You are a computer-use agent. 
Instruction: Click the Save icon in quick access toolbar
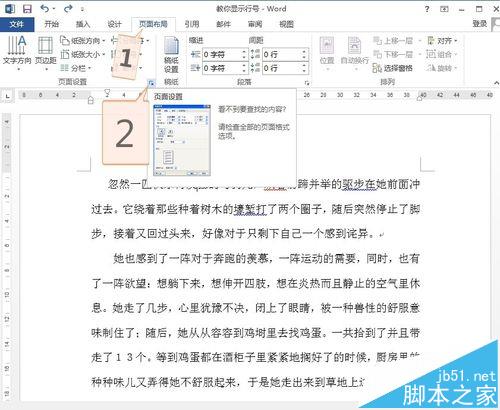click(27, 9)
